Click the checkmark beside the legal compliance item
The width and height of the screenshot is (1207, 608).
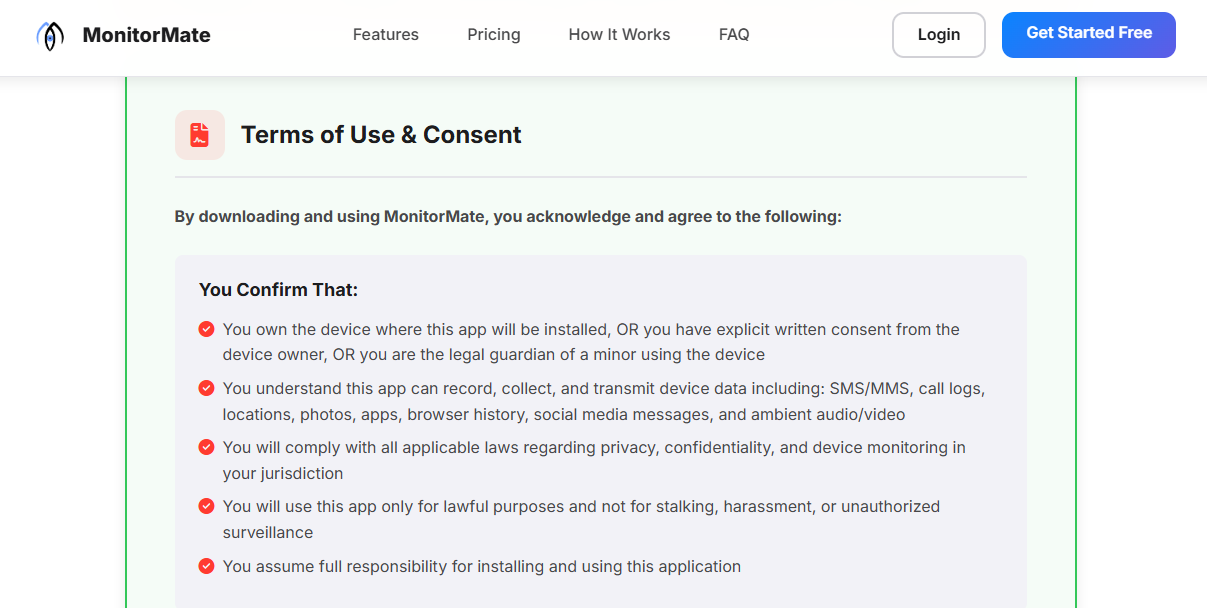click(206, 447)
